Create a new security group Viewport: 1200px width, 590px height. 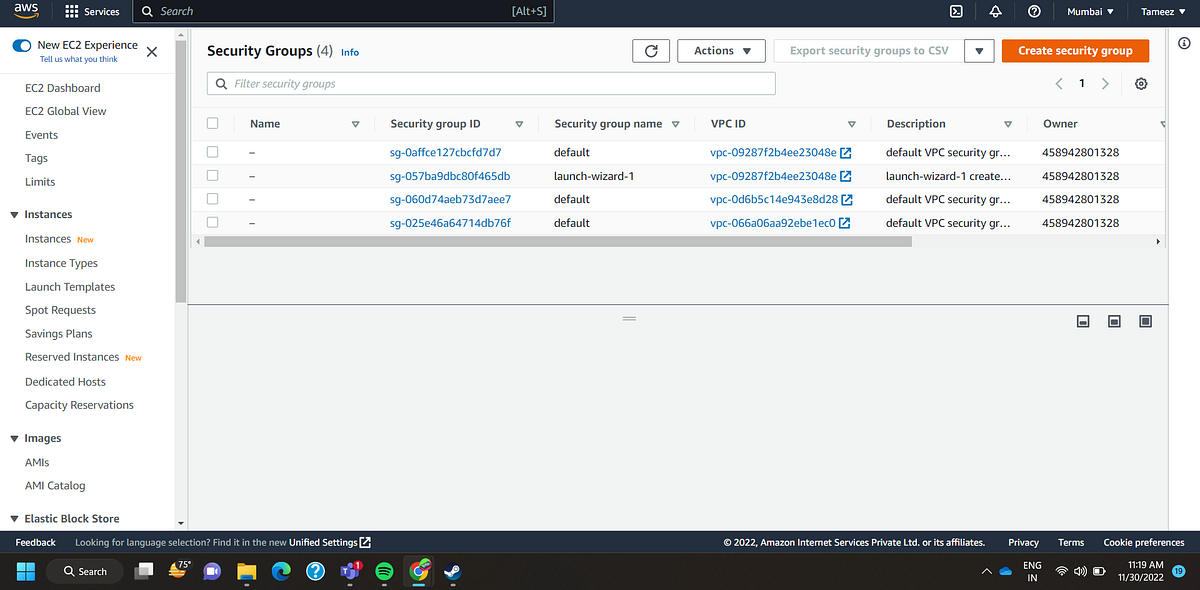(1075, 50)
